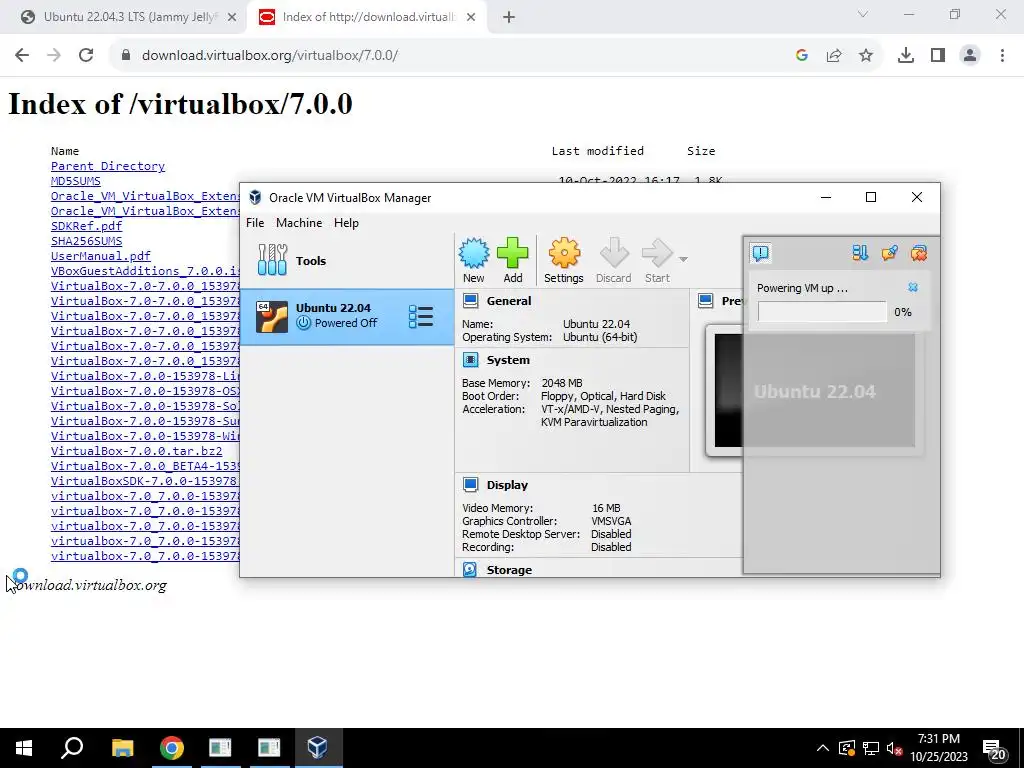Open the Help menu in VirtualBox Manager
The image size is (1024, 768).
click(346, 223)
